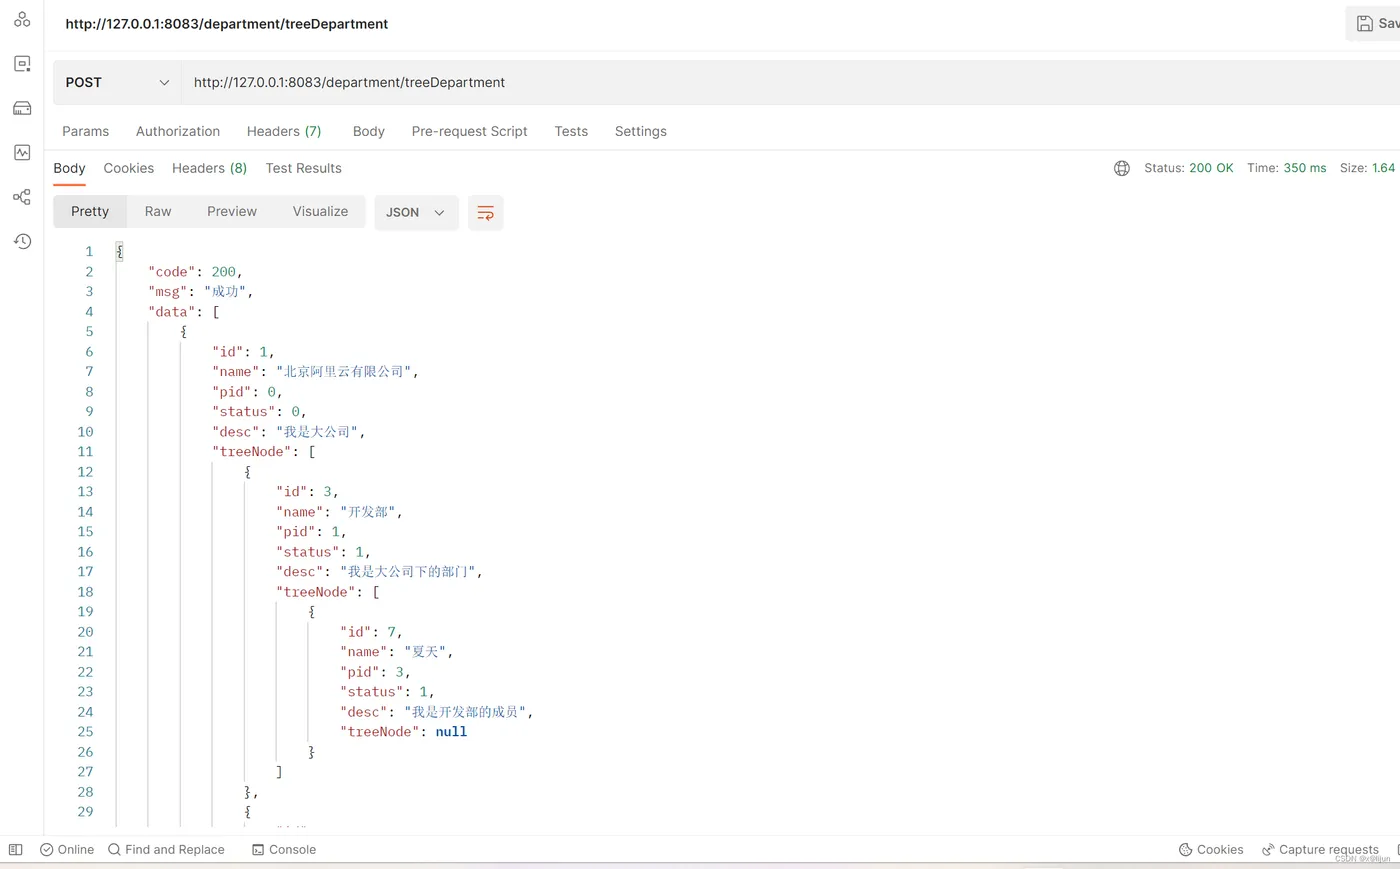Screen dimensions: 1400x869
Task: Open the History sidebar icon
Action: [x=22, y=241]
